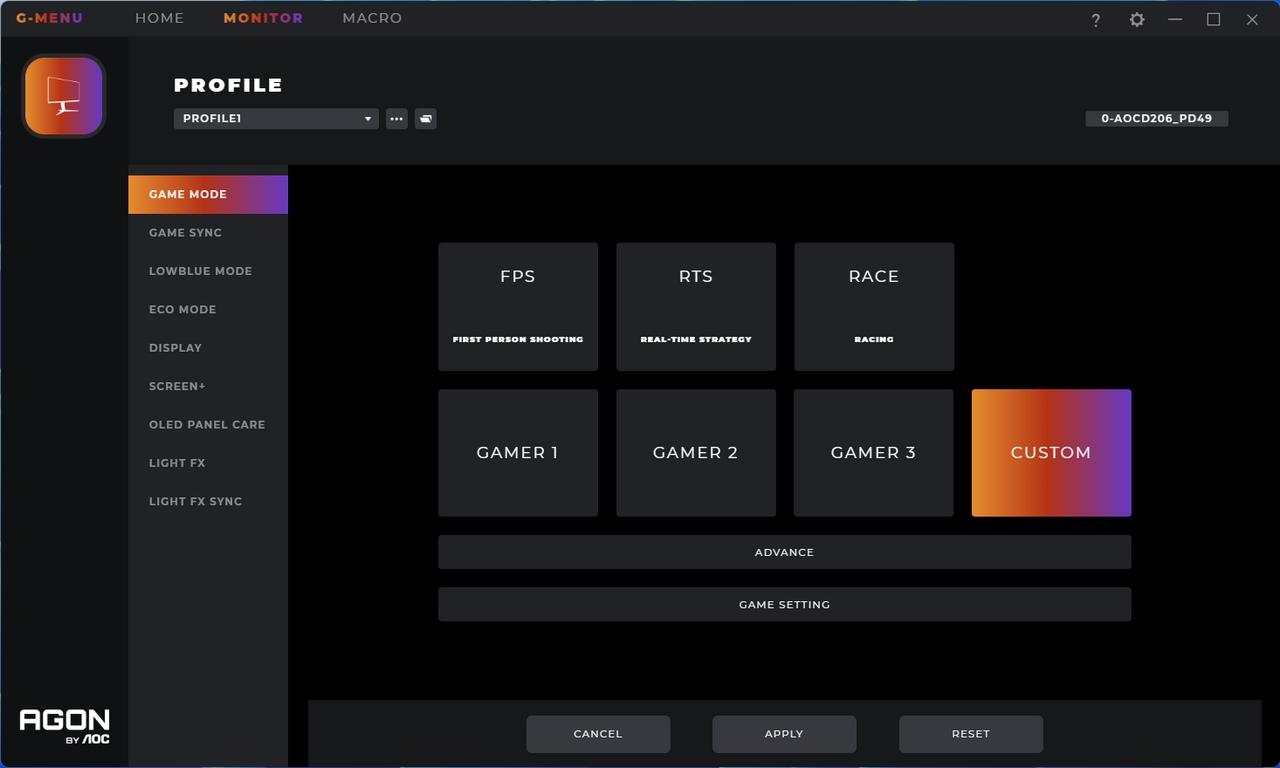Open settings via the gear icon
The width and height of the screenshot is (1280, 768).
coord(1137,20)
